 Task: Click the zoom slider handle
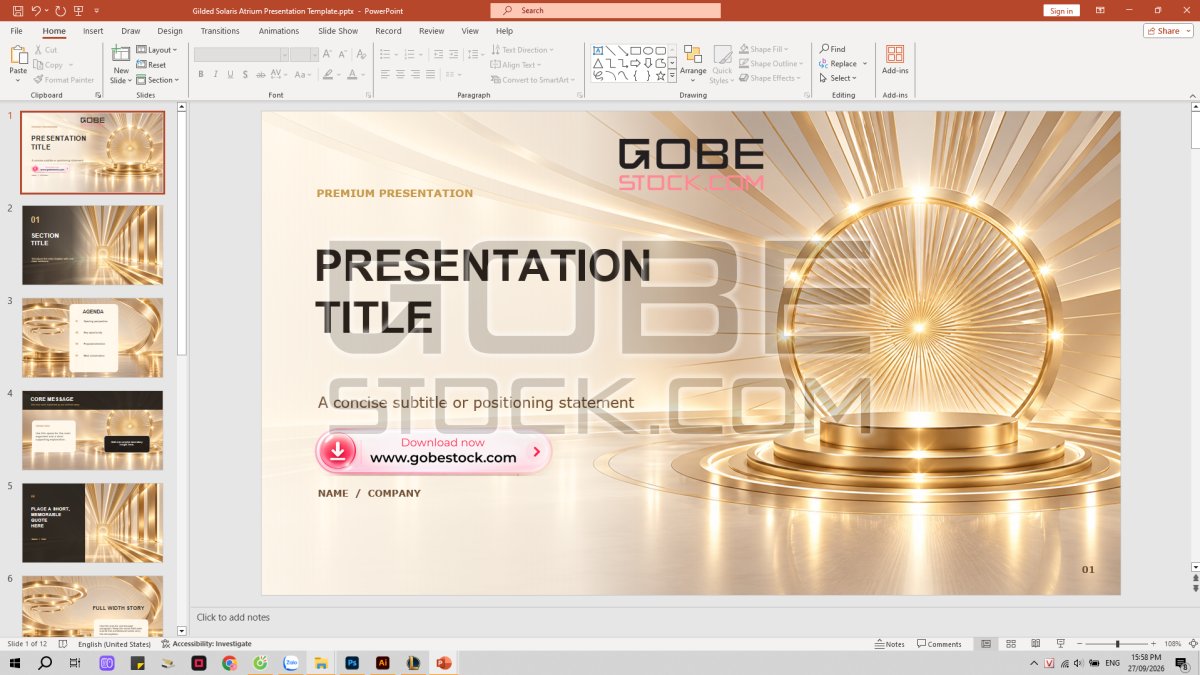[1118, 644]
